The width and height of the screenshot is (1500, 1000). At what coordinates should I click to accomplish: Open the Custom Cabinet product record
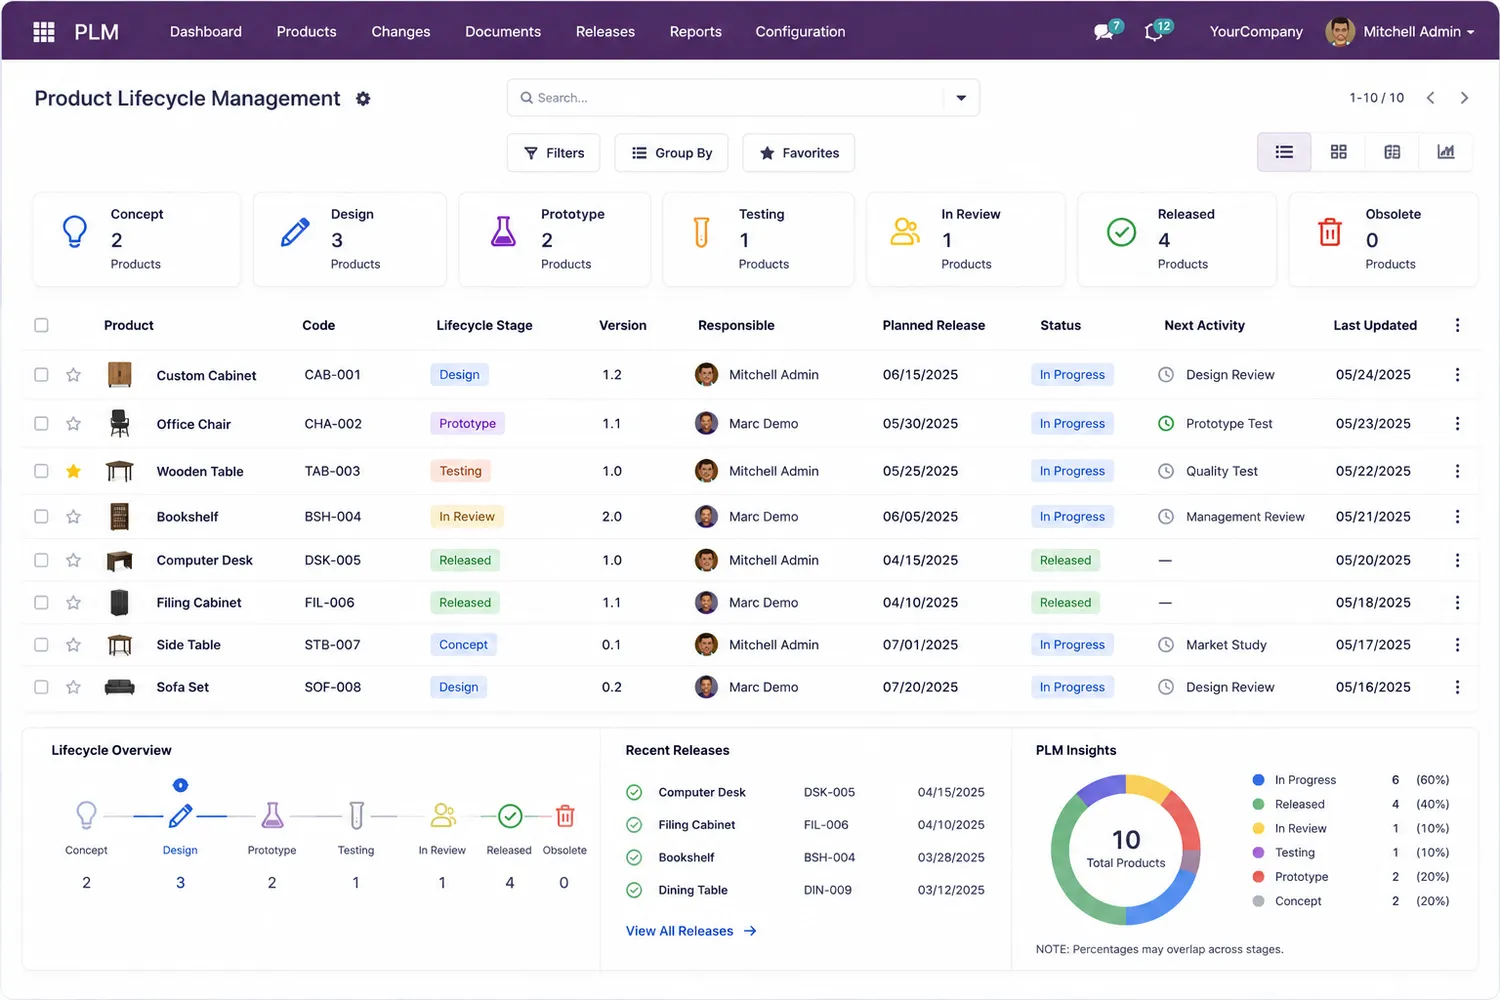206,376
